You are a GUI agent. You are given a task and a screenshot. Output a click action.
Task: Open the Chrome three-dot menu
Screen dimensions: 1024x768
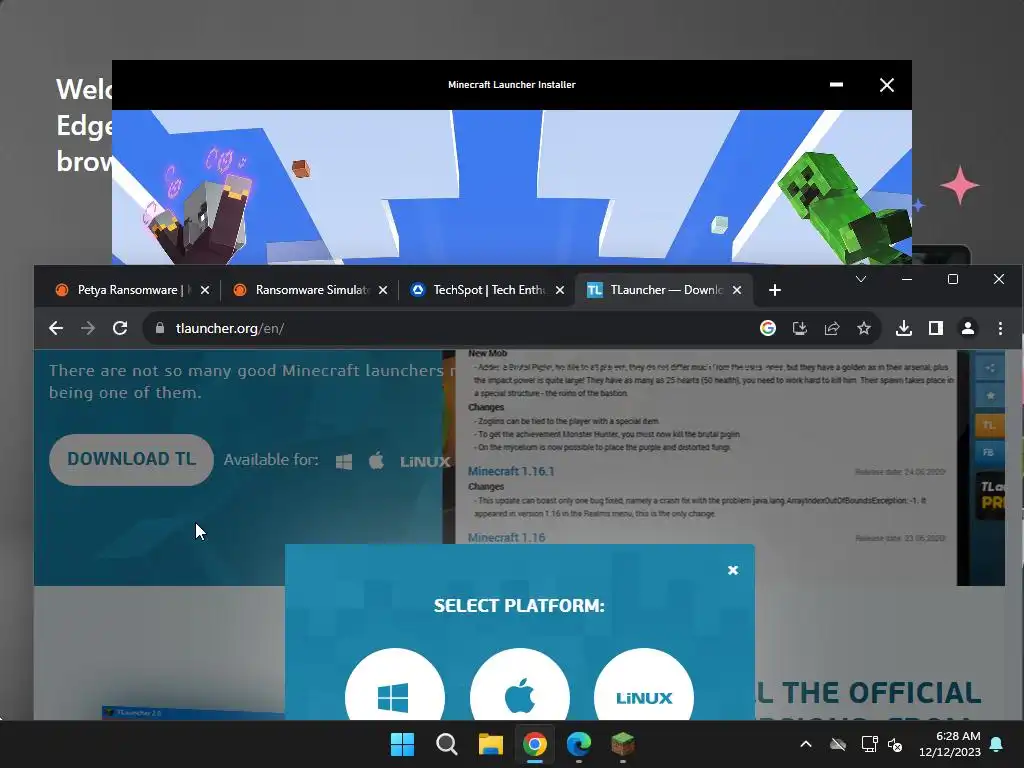tap(1000, 328)
